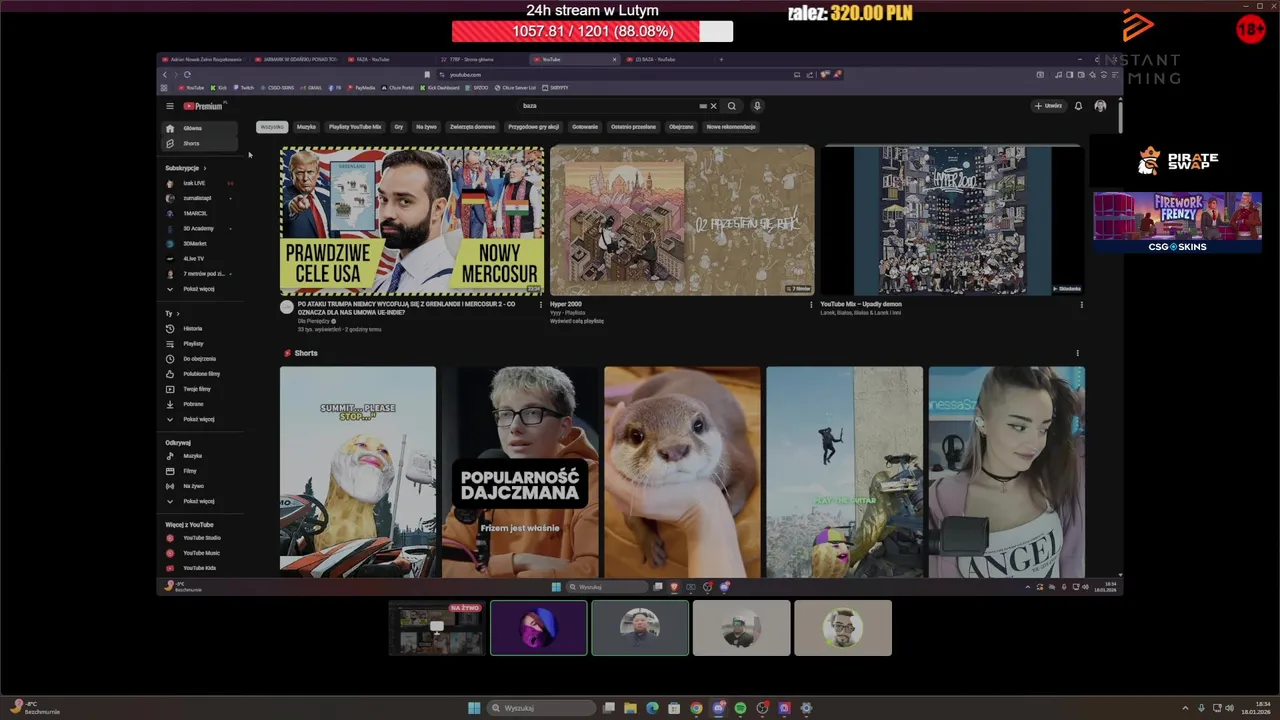The height and width of the screenshot is (720, 1280).
Task: Open Główna home in YouTube sidebar
Action: 200,128
